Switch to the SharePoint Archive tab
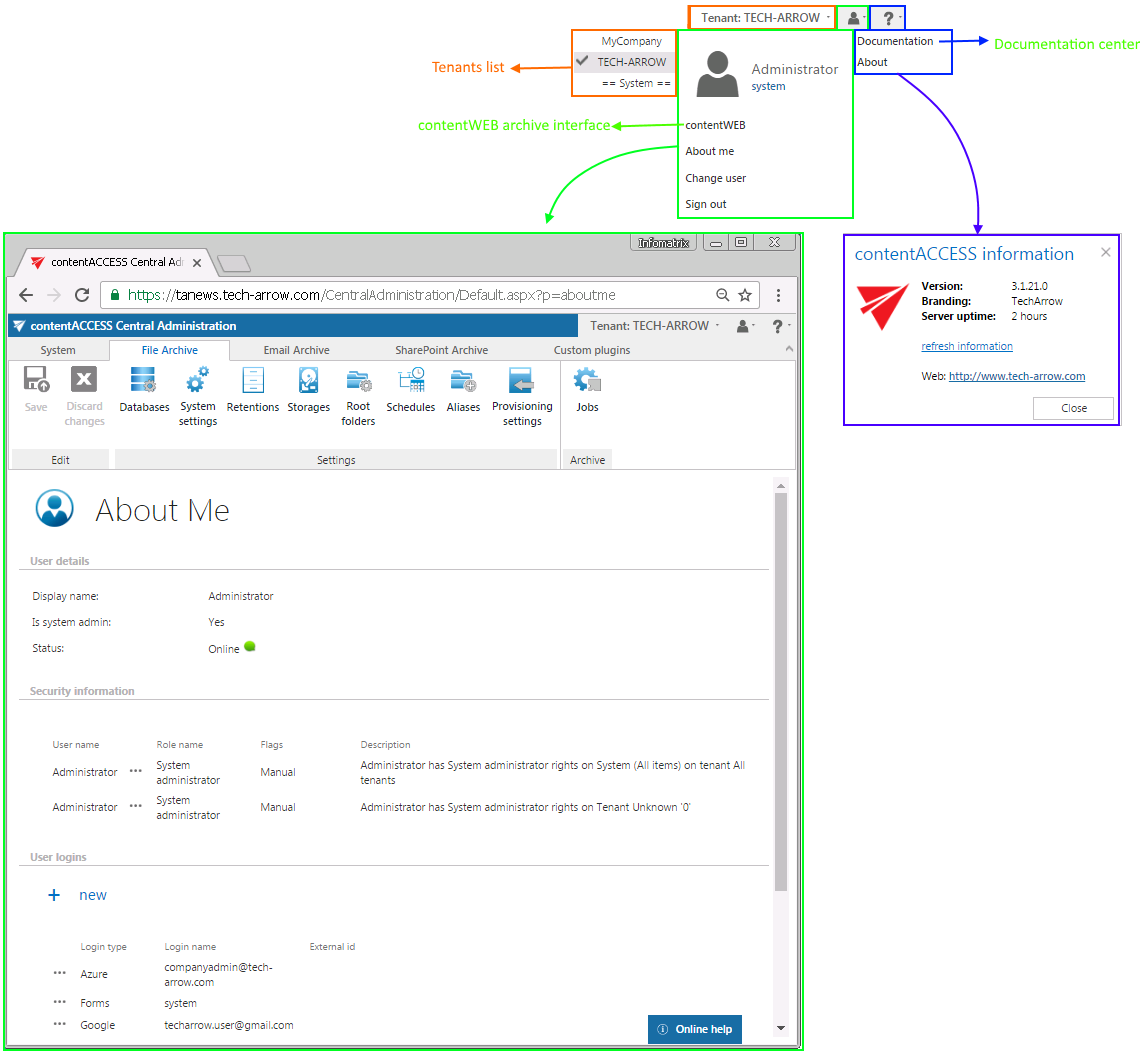 (x=442, y=351)
